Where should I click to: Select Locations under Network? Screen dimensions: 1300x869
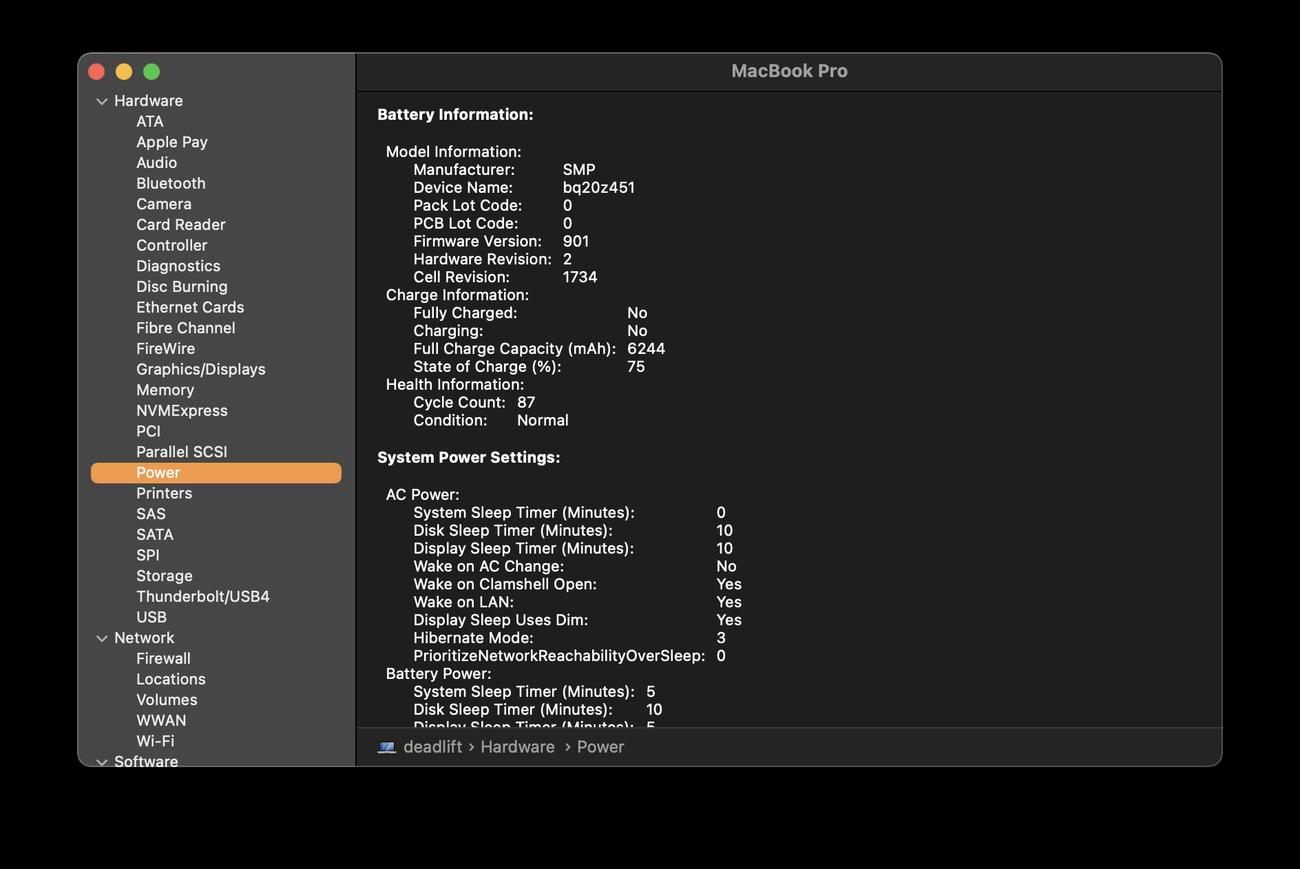click(x=171, y=679)
